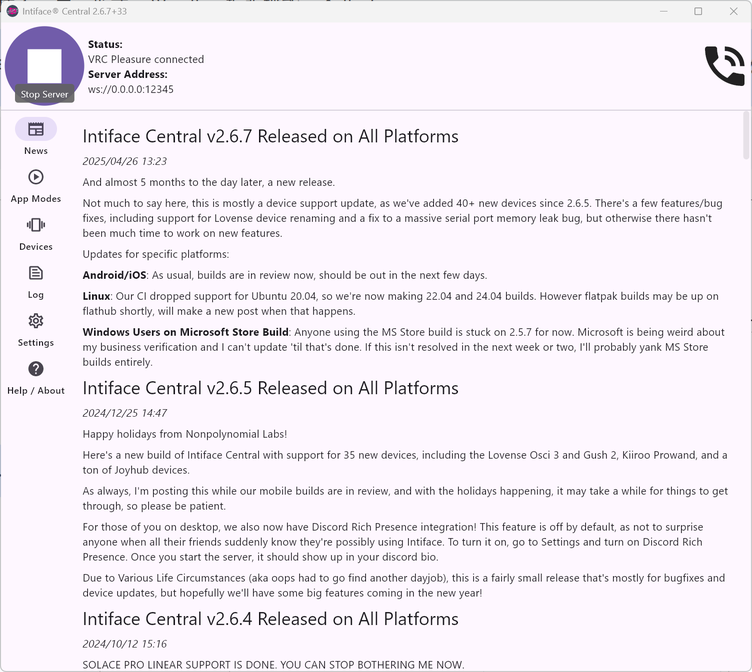Click 'Windows Users on Microsoft Store Build' text
The width and height of the screenshot is (752, 672).
(186, 332)
